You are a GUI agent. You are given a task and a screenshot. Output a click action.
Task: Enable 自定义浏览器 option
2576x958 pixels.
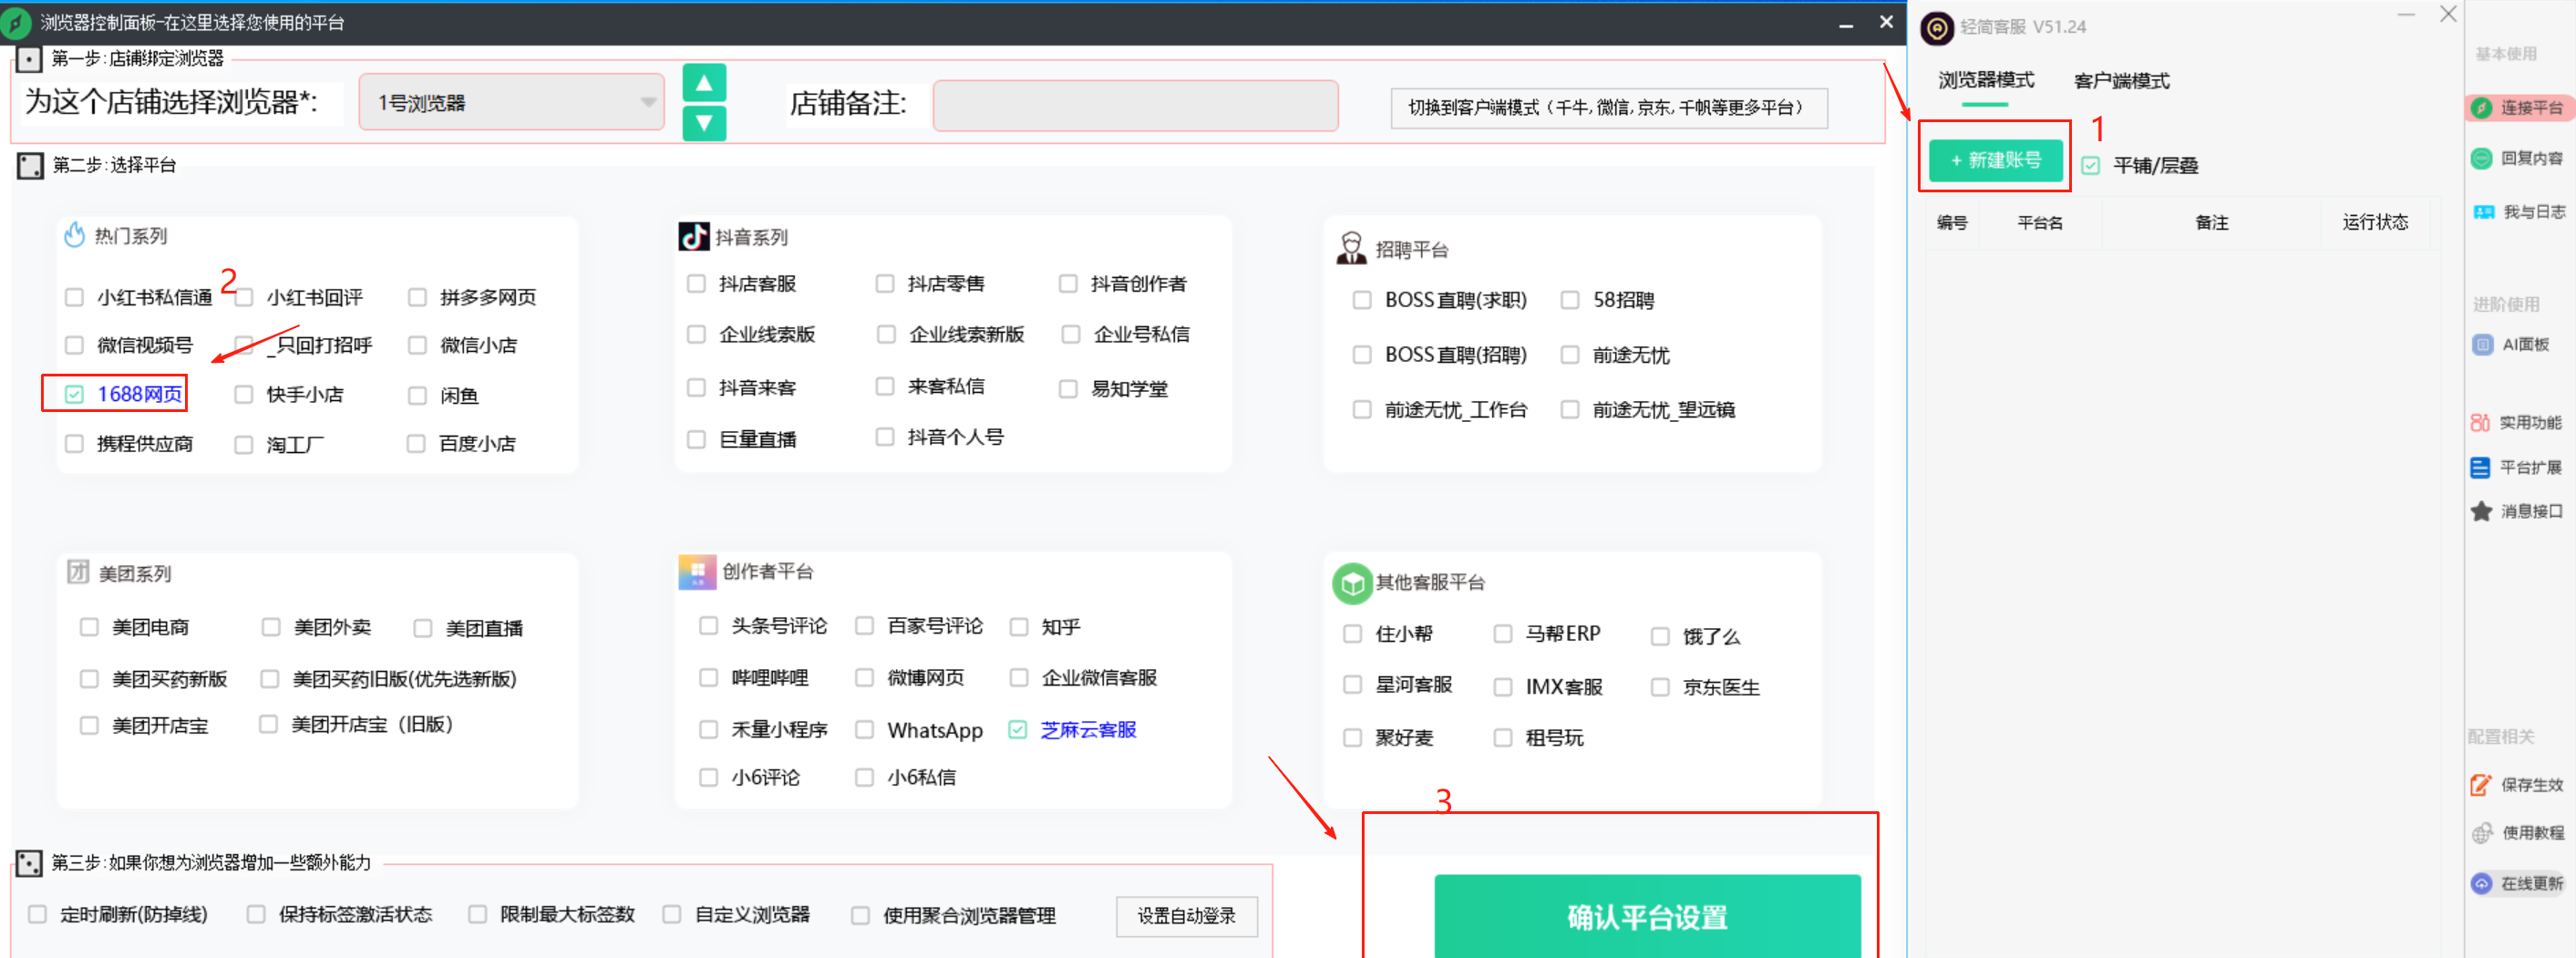(672, 914)
